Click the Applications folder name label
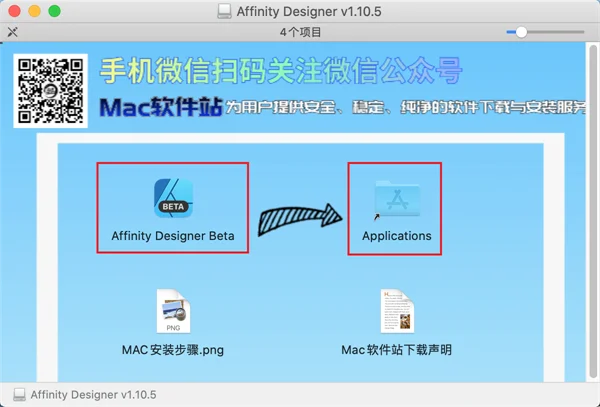 [x=397, y=236]
